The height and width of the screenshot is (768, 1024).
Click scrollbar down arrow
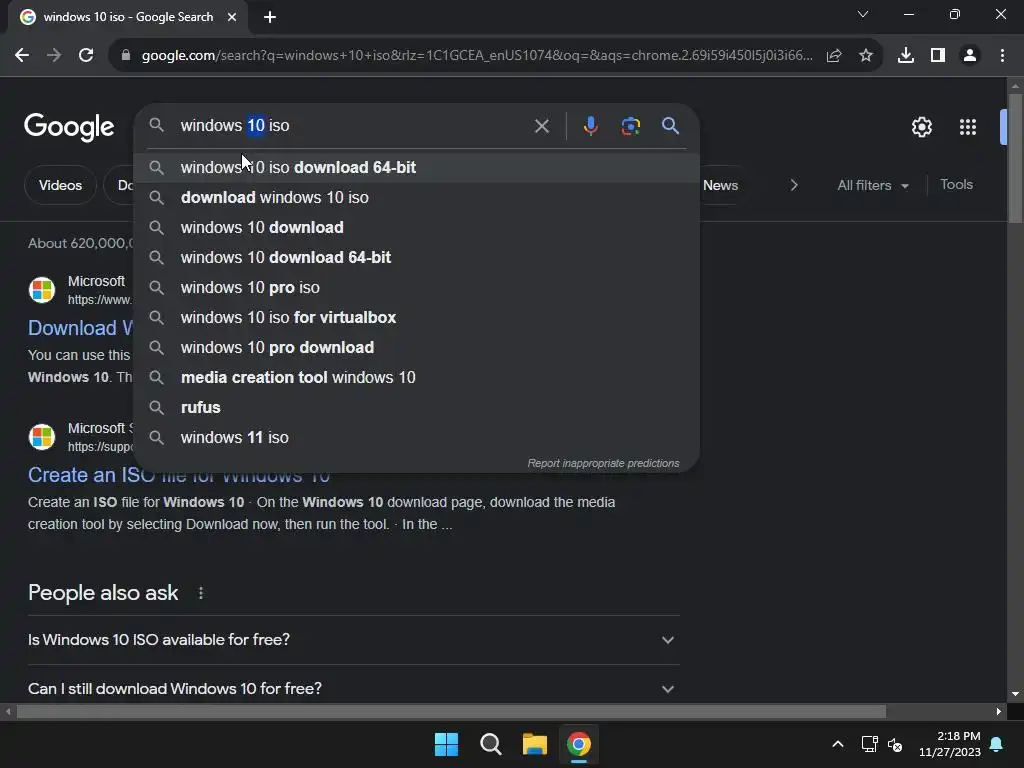point(1015,694)
